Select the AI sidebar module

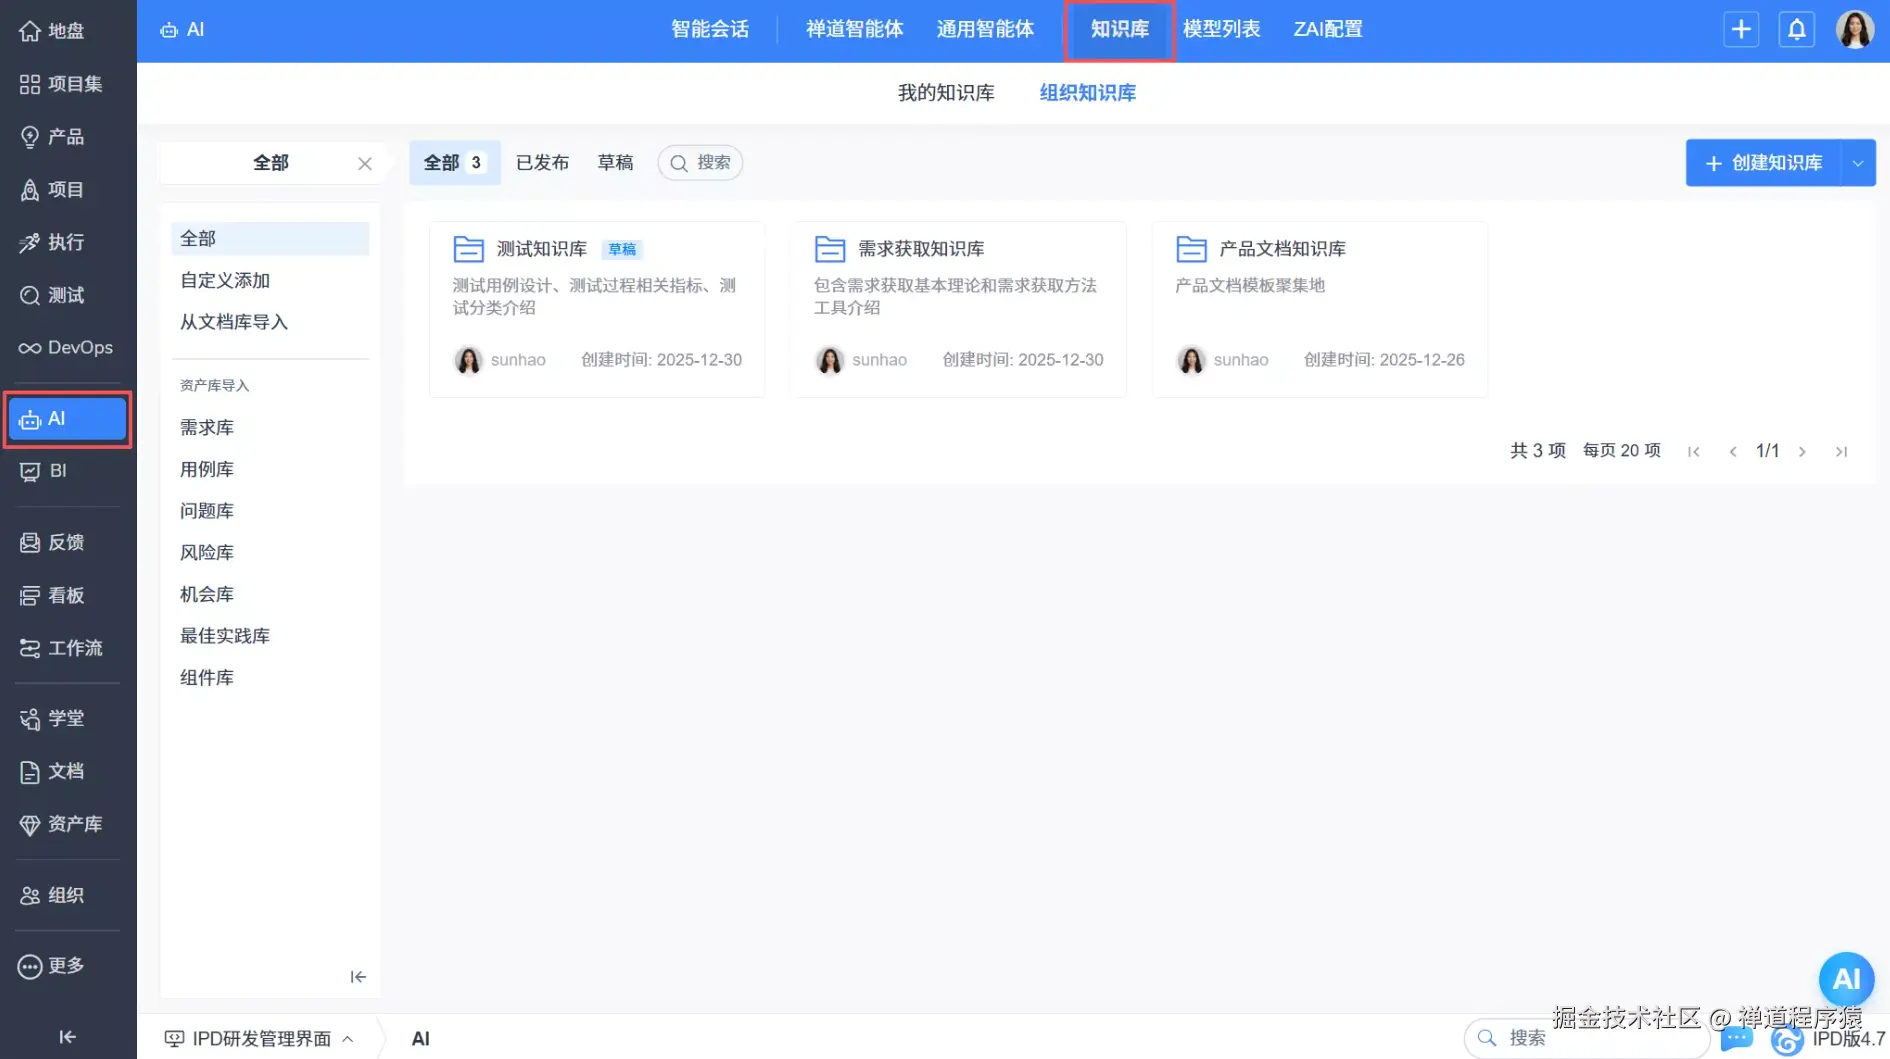pyautogui.click(x=67, y=419)
